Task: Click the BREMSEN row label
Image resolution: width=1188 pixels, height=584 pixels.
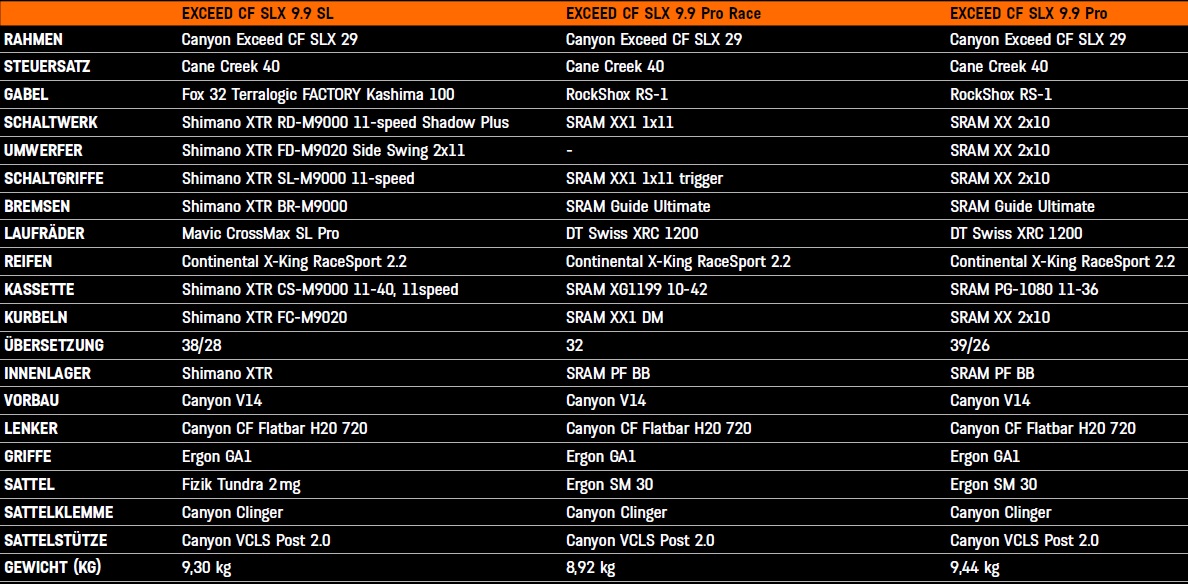Action: 39,206
